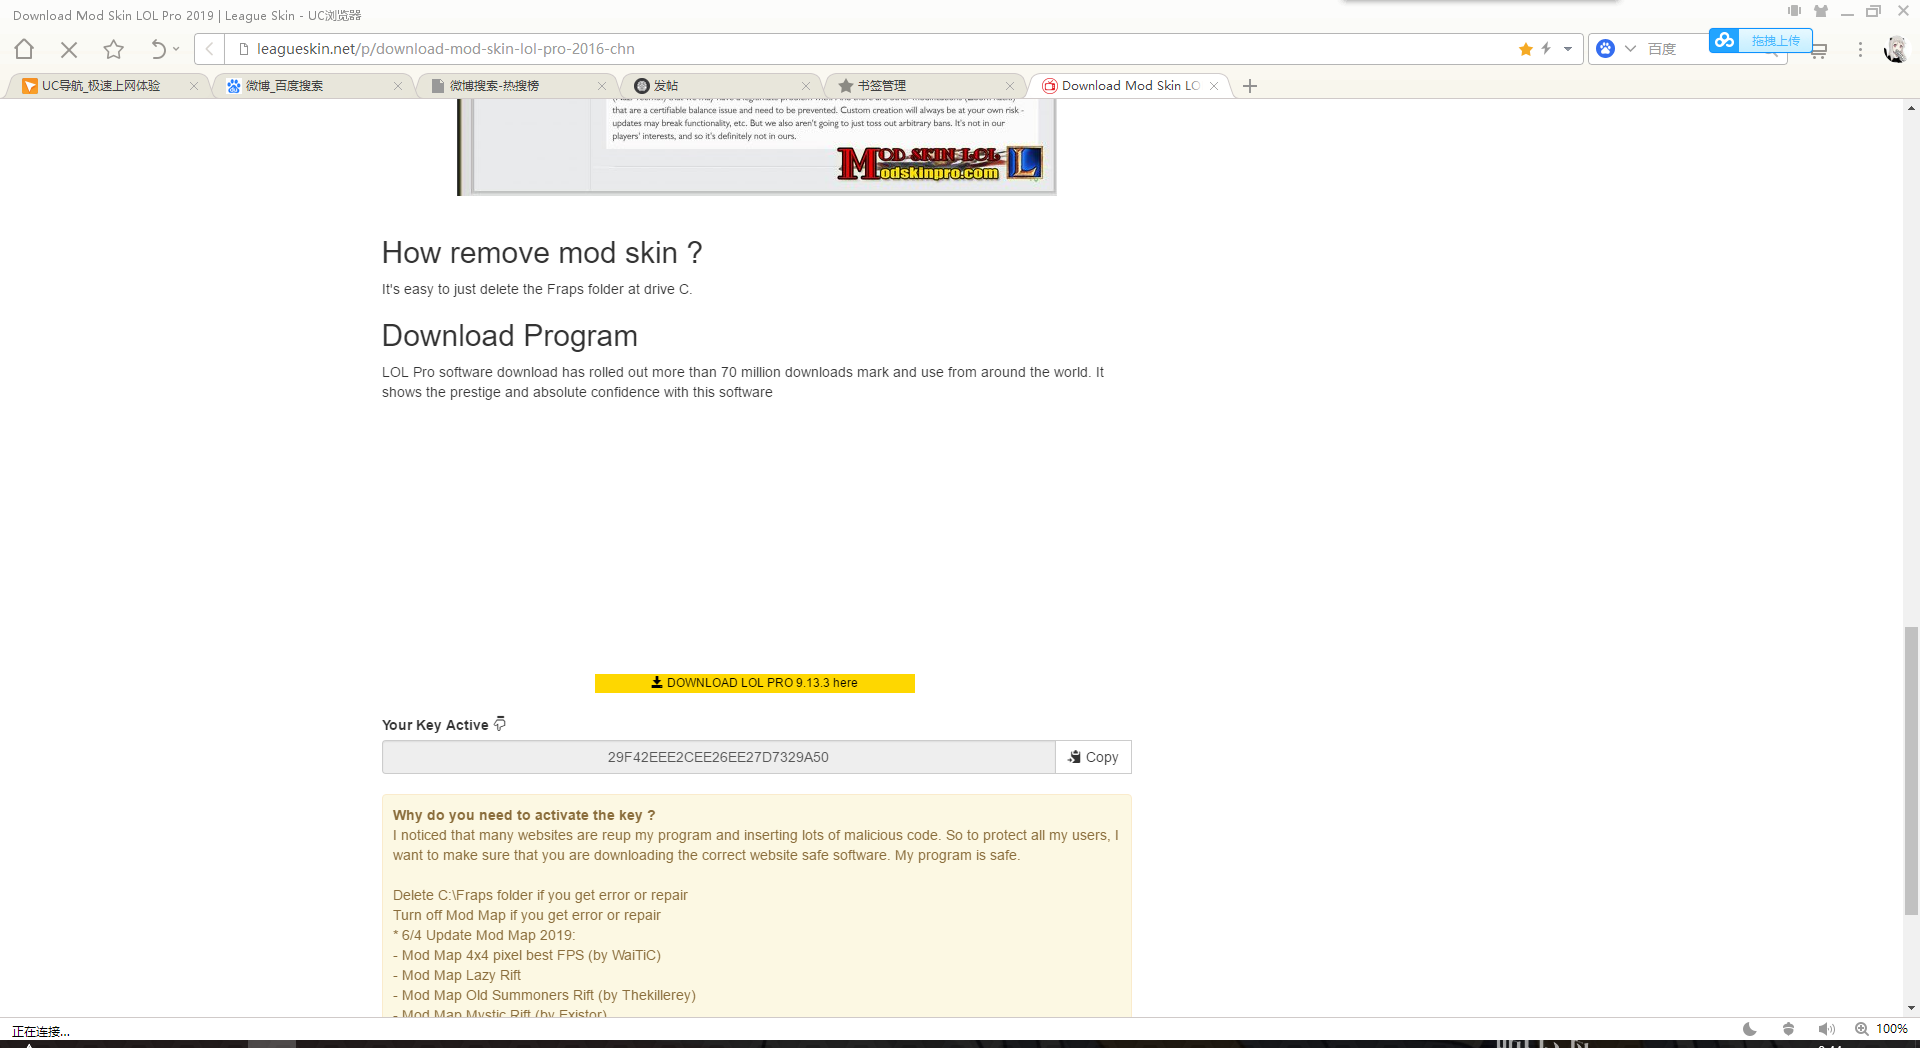
Task: Open the dropdown beside restore arrow
Action: [176, 49]
